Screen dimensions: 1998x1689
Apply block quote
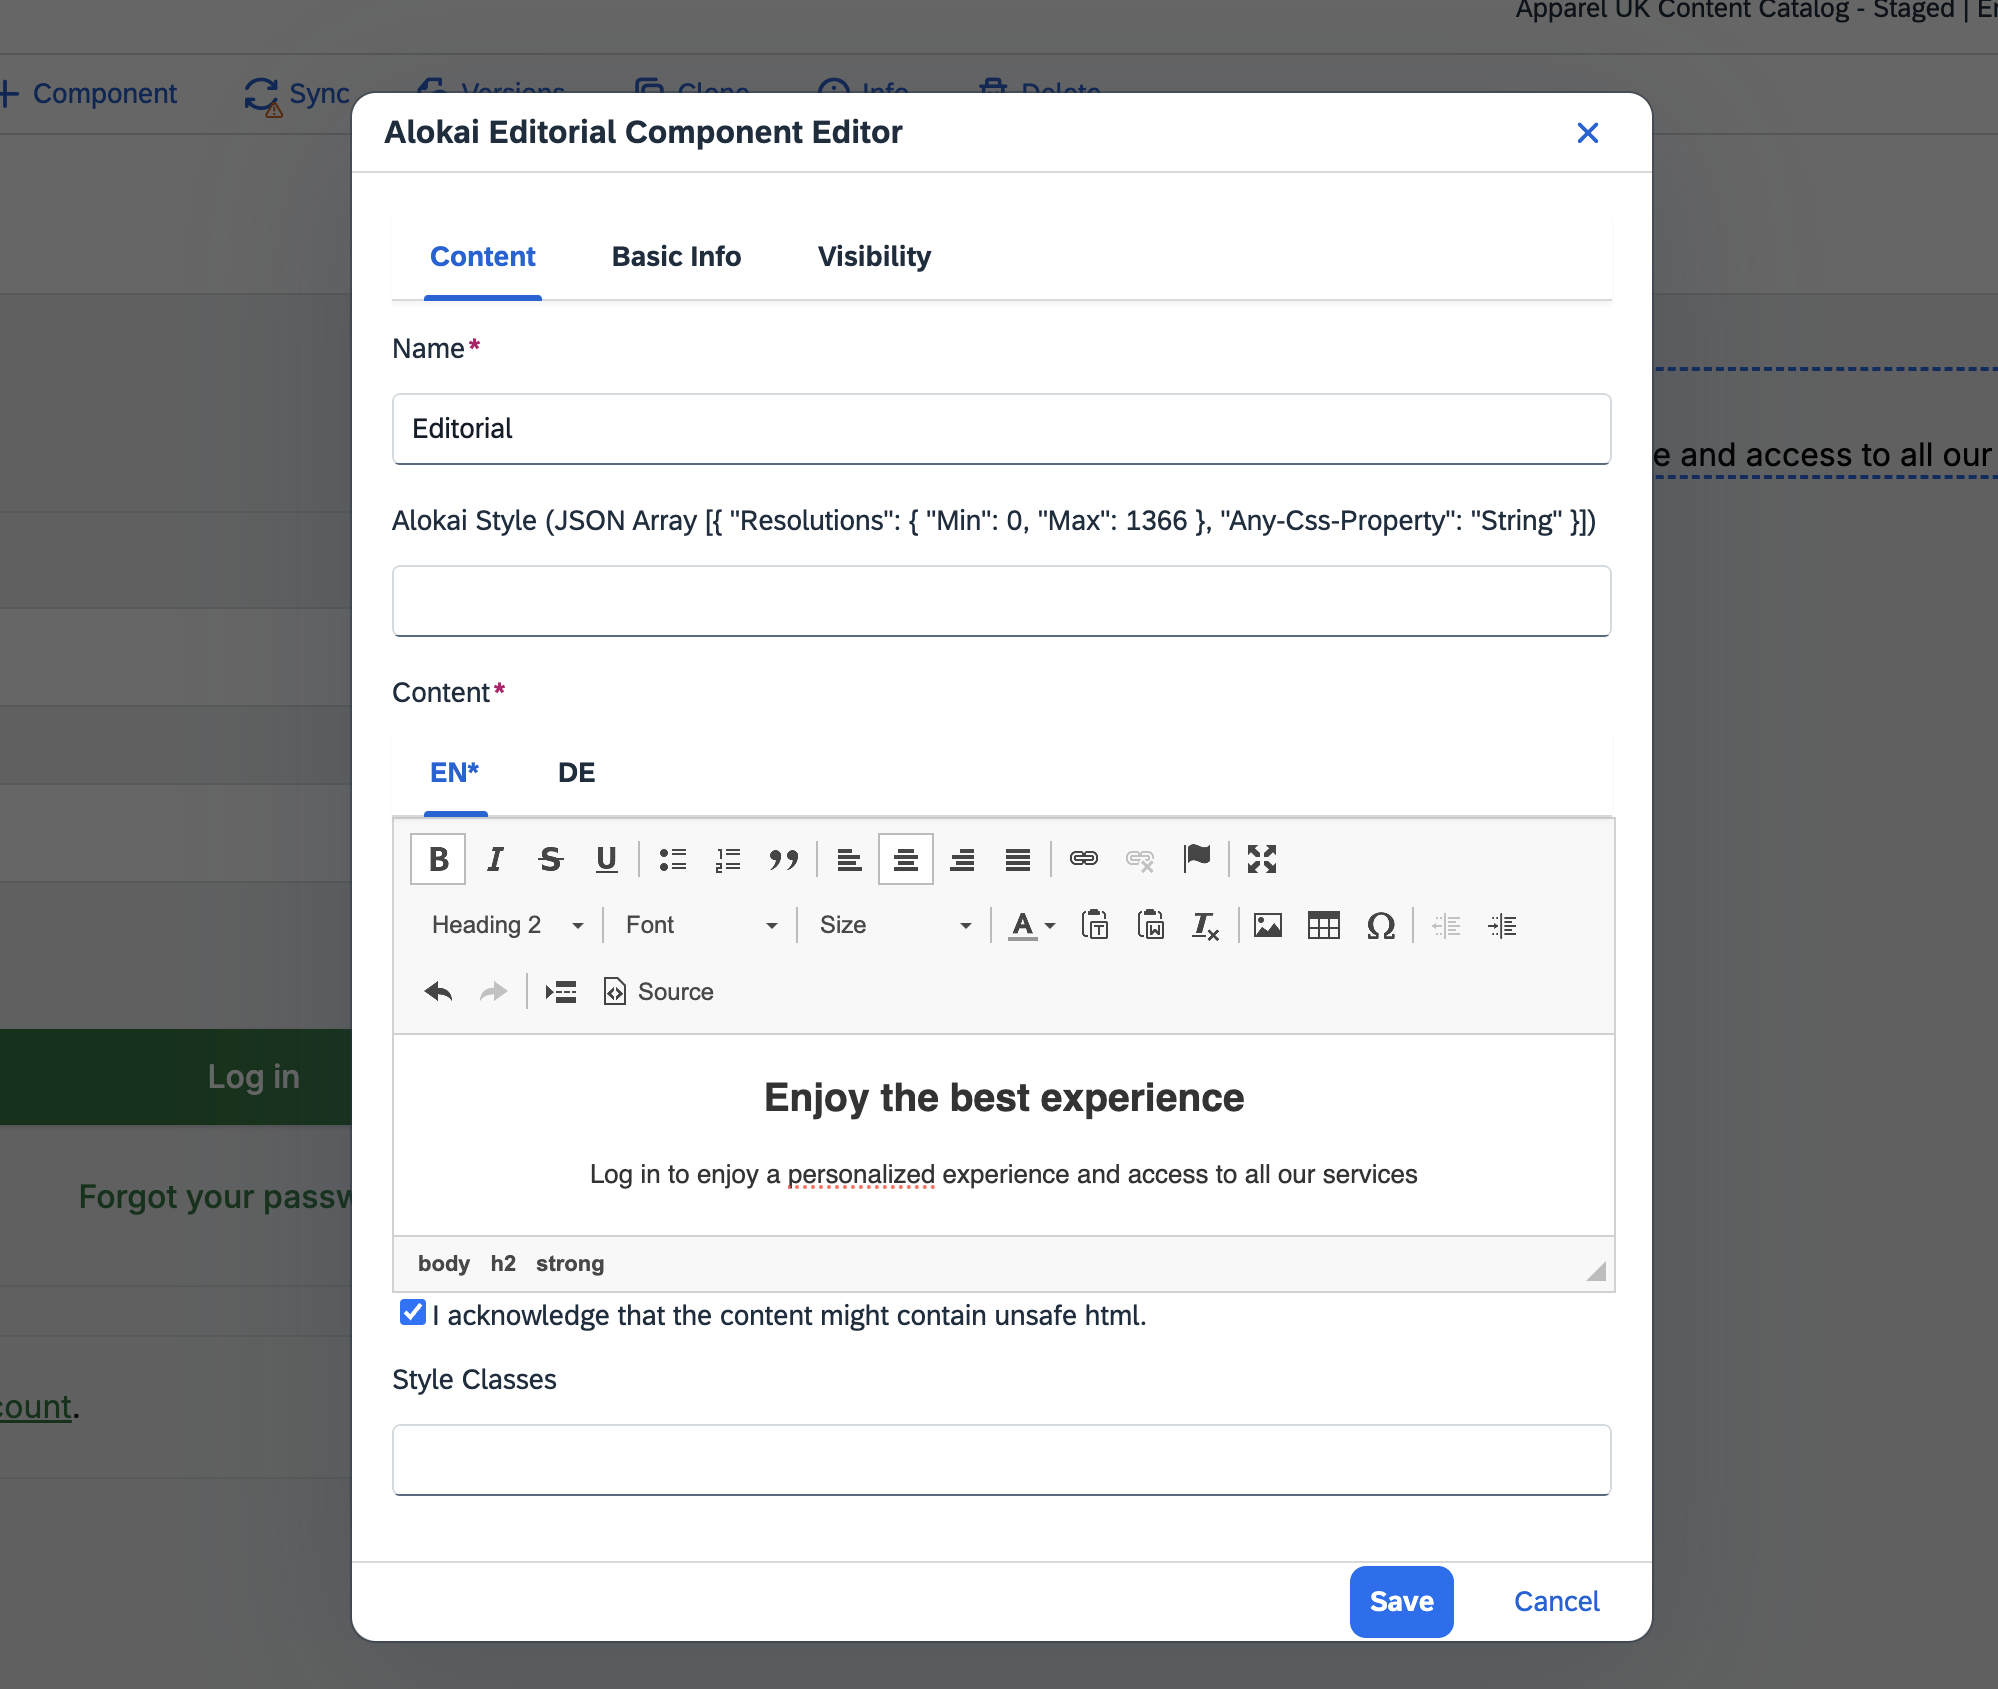784,859
